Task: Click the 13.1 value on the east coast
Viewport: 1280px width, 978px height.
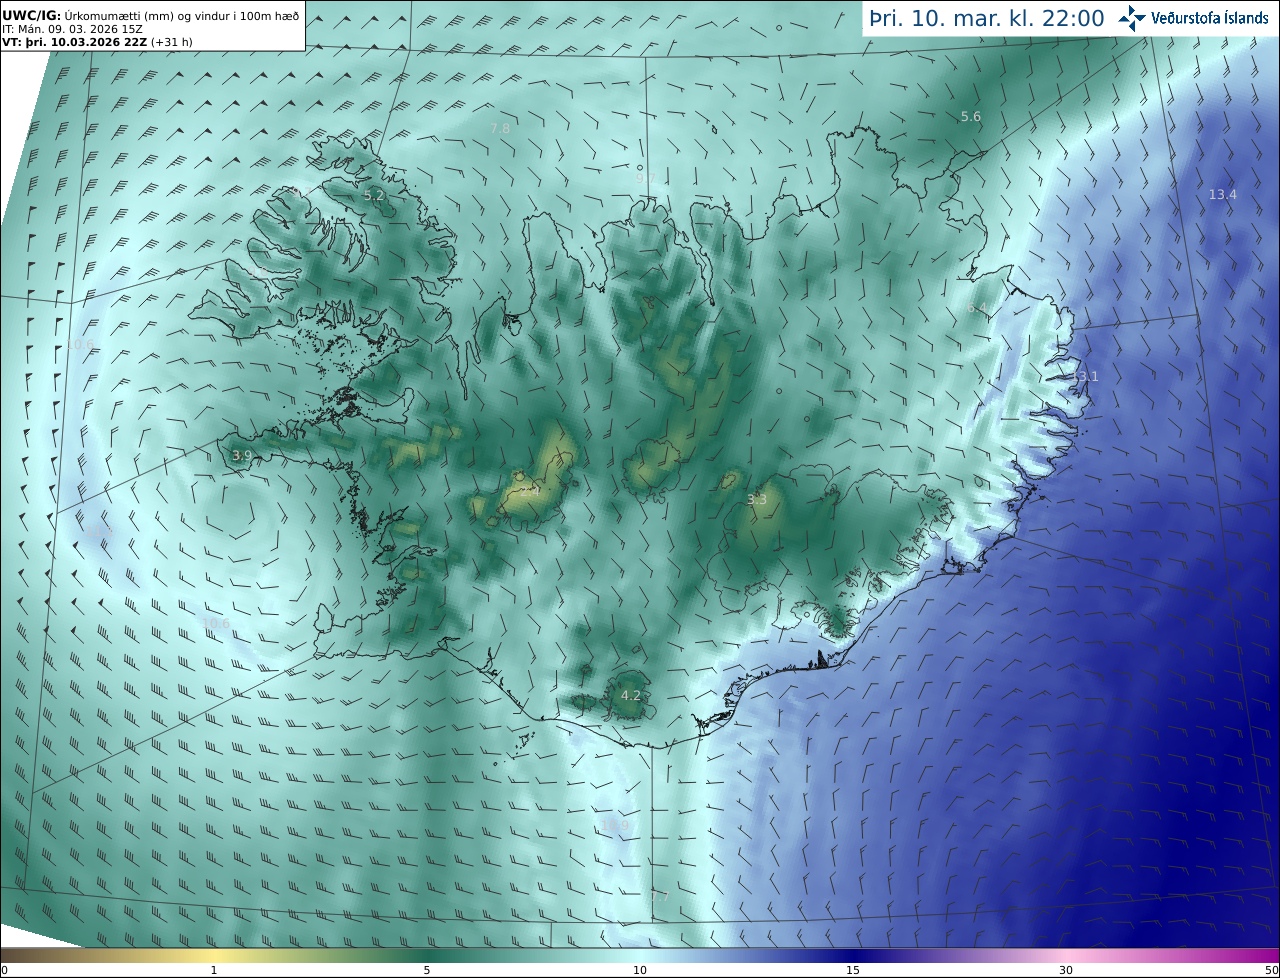Action: [1086, 376]
